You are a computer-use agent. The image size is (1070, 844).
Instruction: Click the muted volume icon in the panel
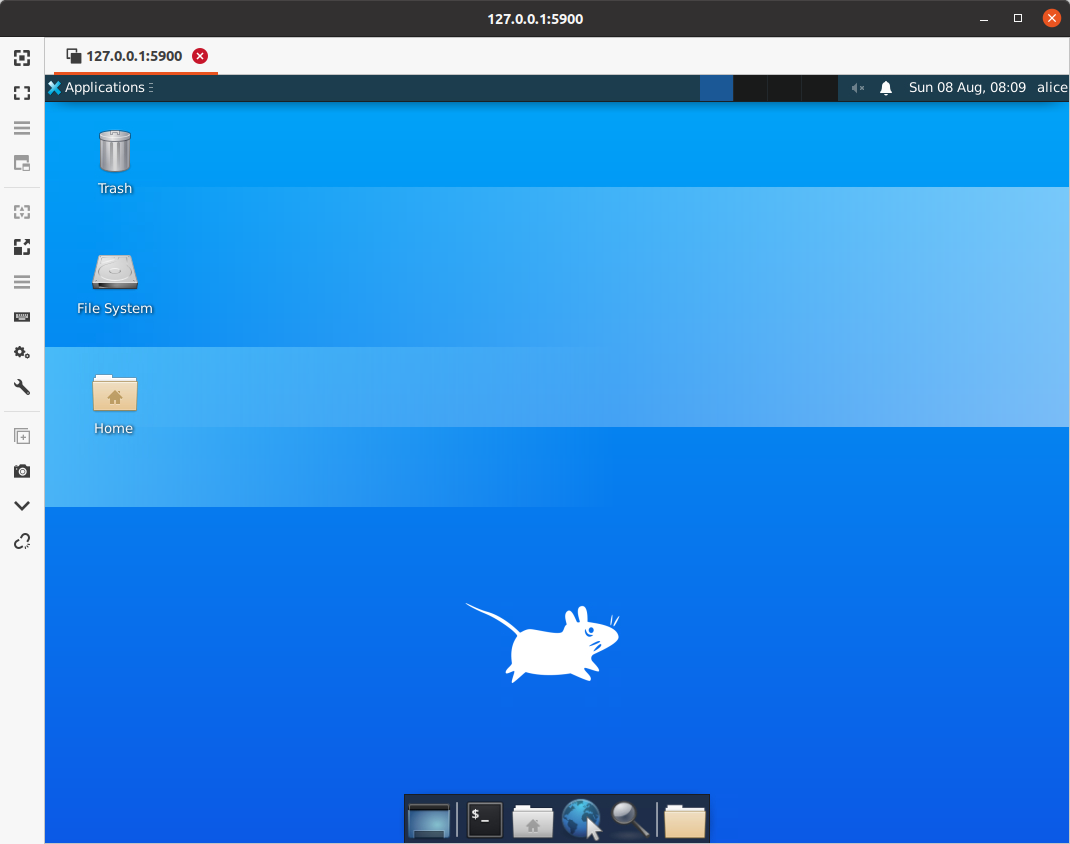coord(857,88)
